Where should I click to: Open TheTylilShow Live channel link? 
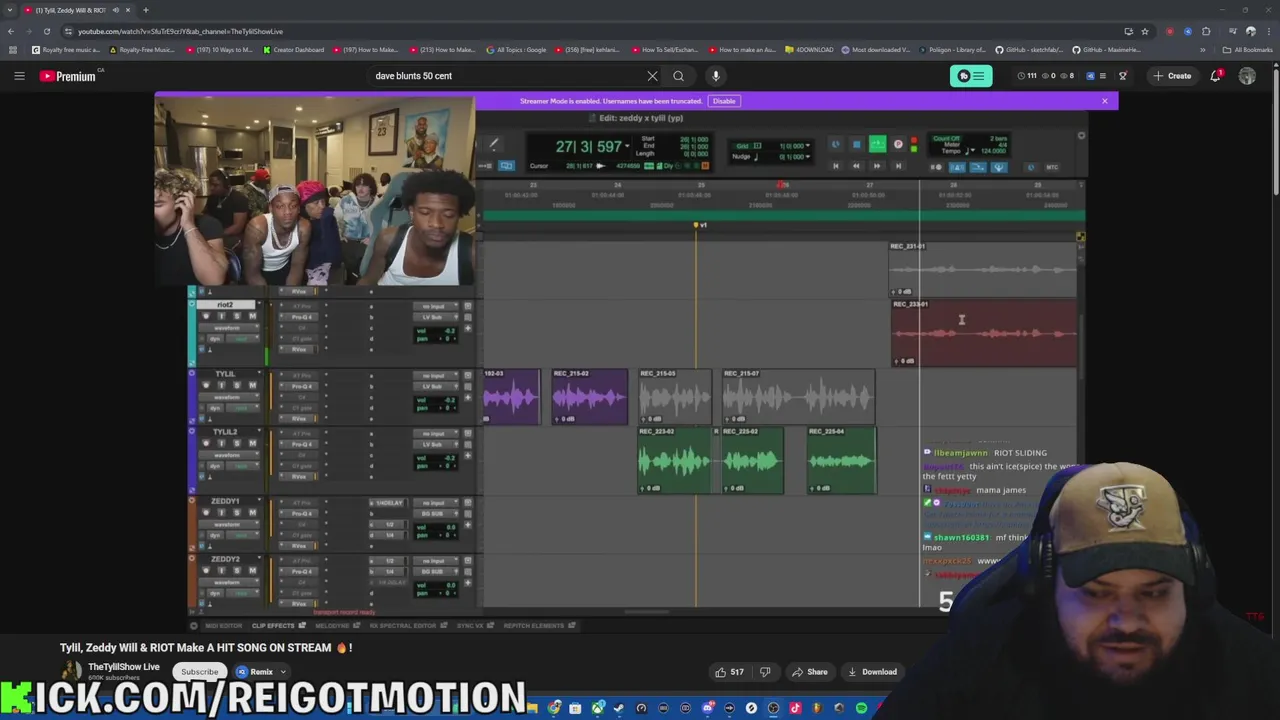coord(123,667)
